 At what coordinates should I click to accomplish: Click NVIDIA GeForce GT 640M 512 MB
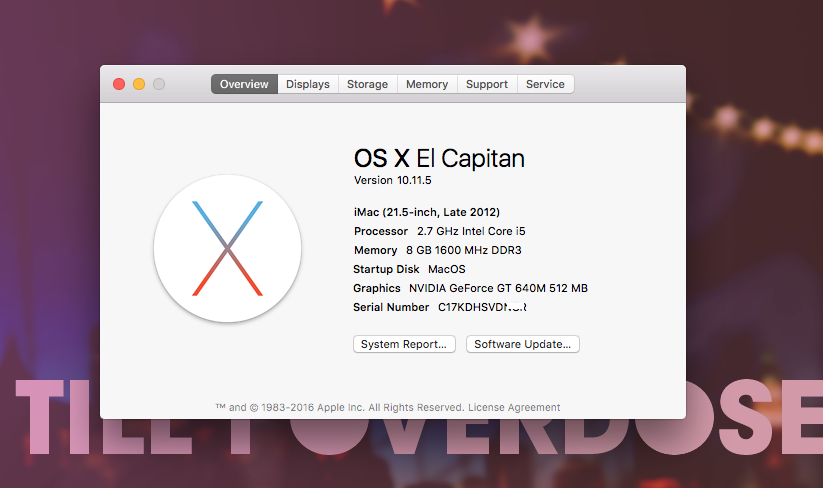tap(499, 288)
